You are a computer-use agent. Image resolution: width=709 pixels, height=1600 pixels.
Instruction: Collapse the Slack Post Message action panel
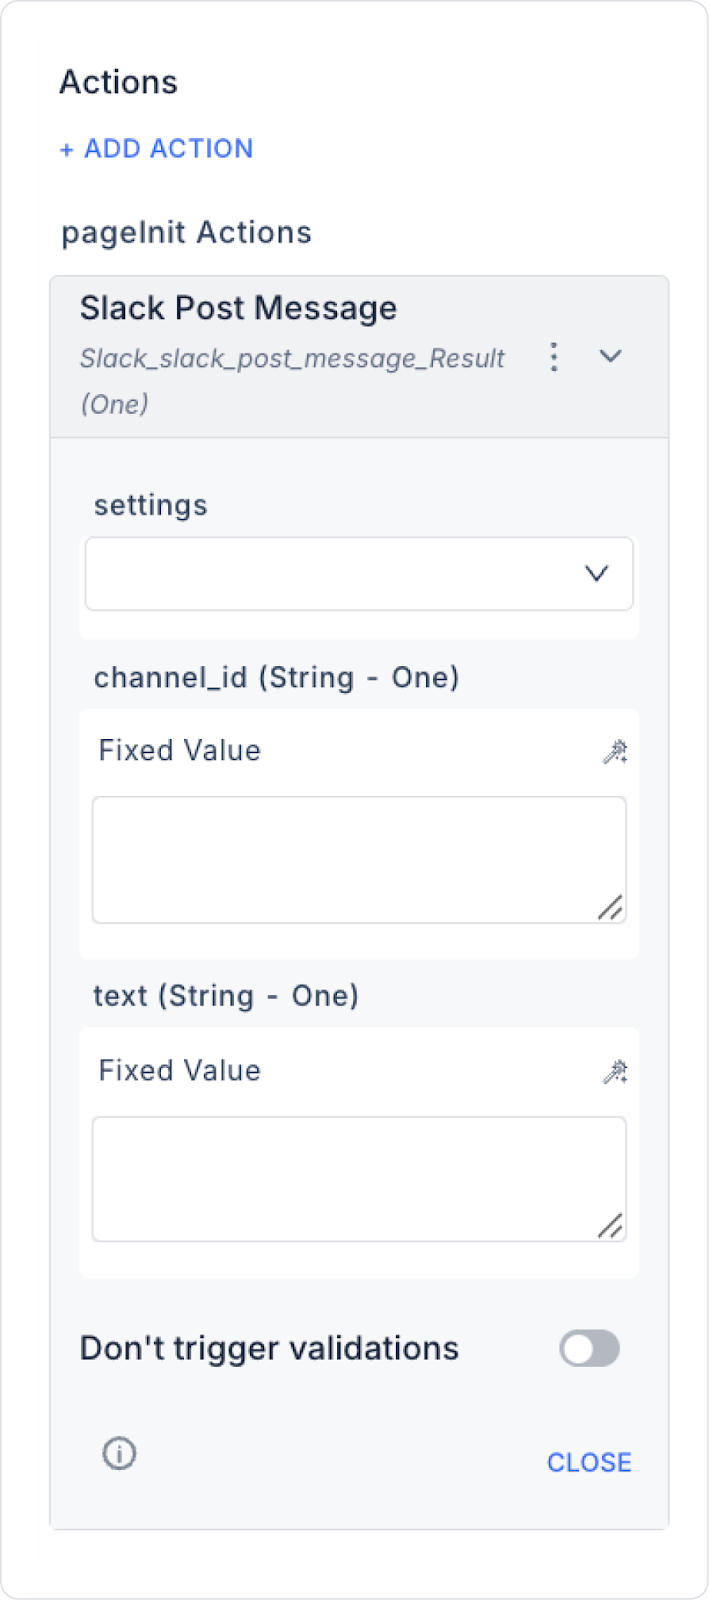[x=610, y=357]
